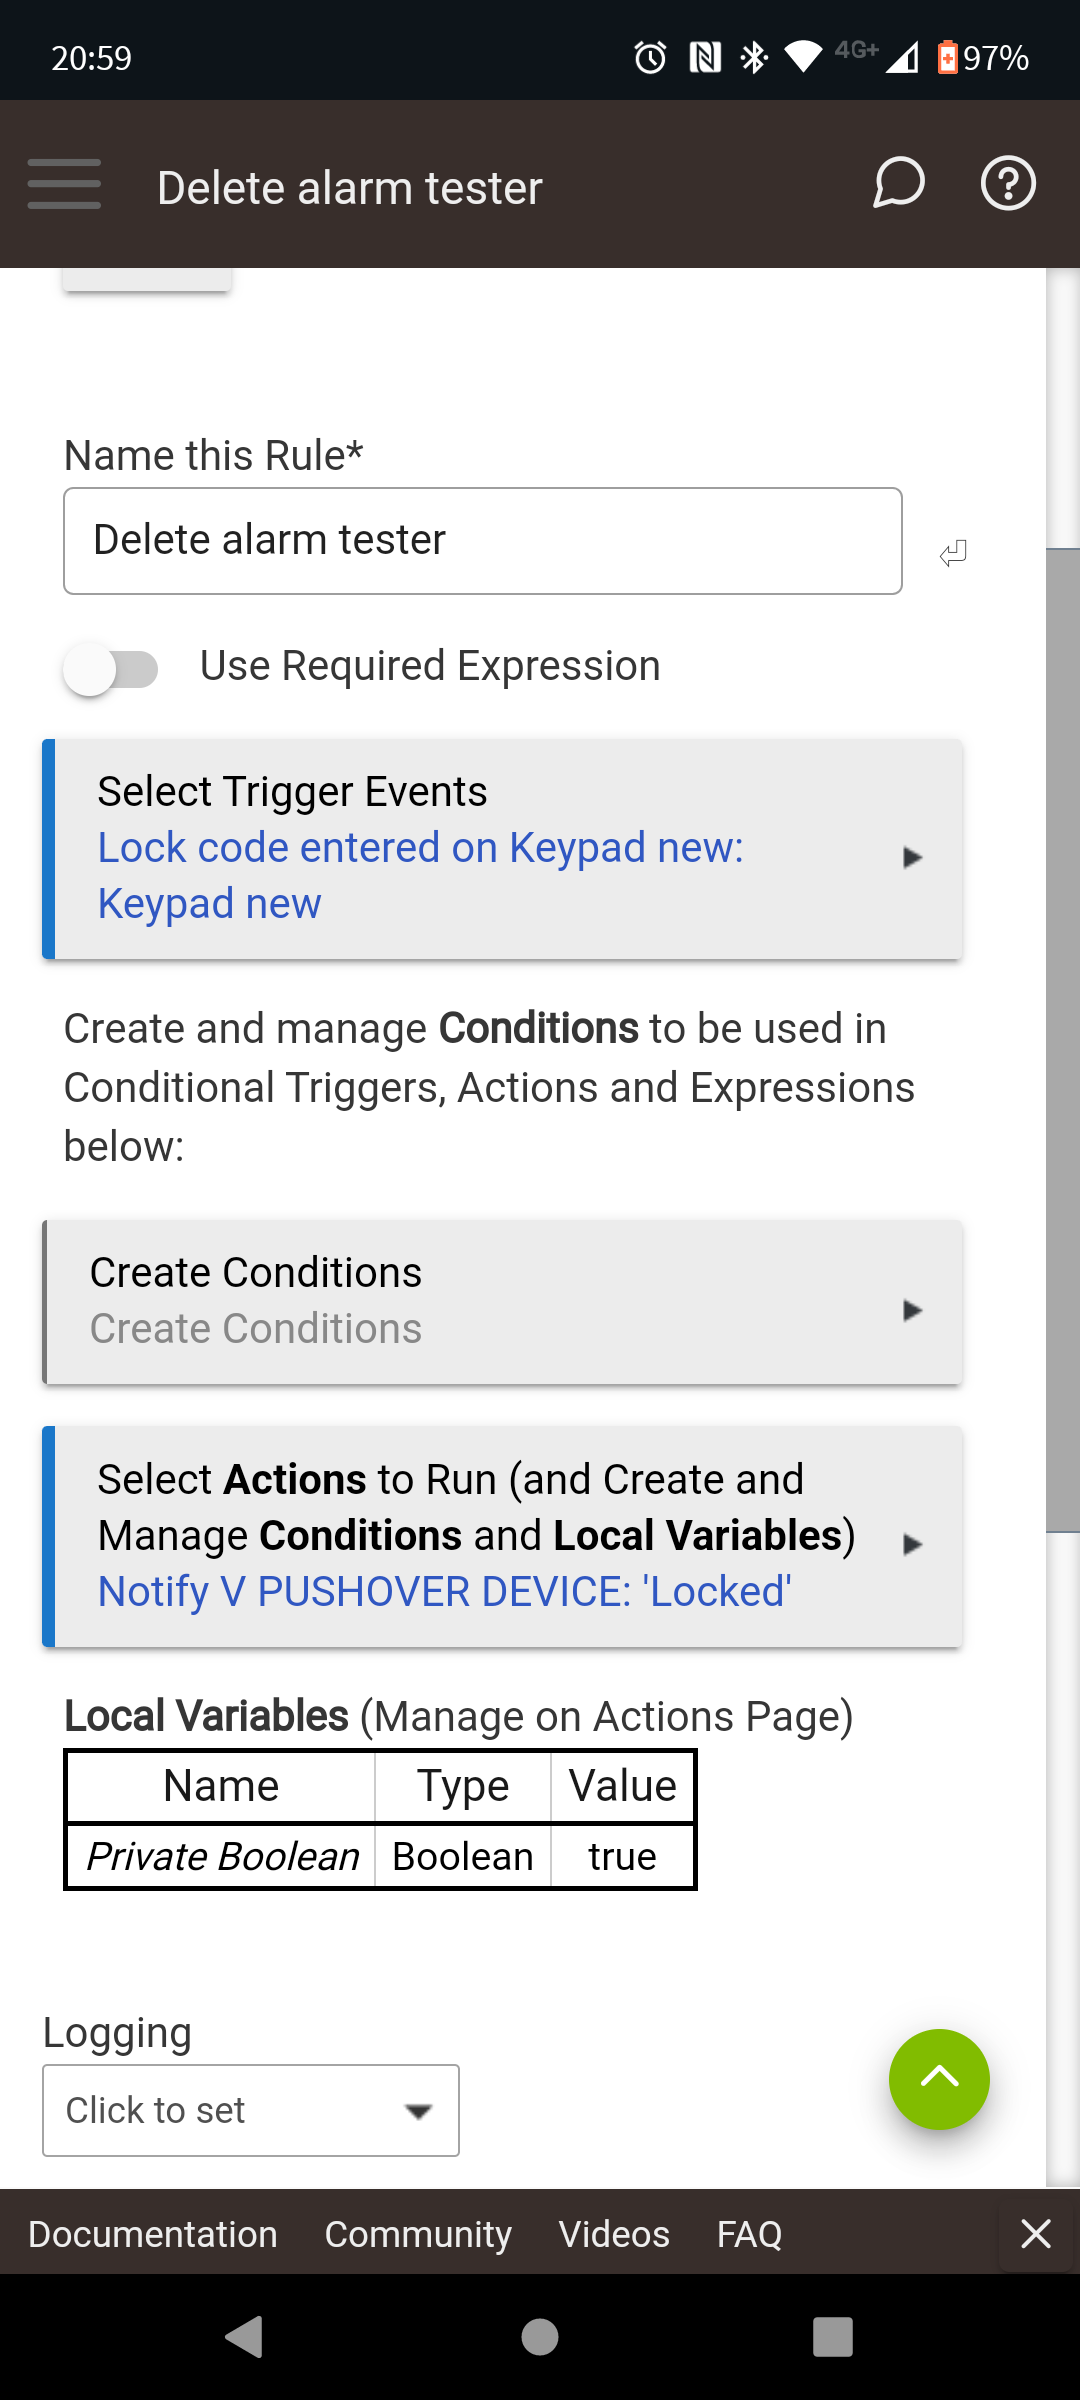Enable the Use Required Expression toggle
1080x2400 pixels.
click(x=111, y=669)
